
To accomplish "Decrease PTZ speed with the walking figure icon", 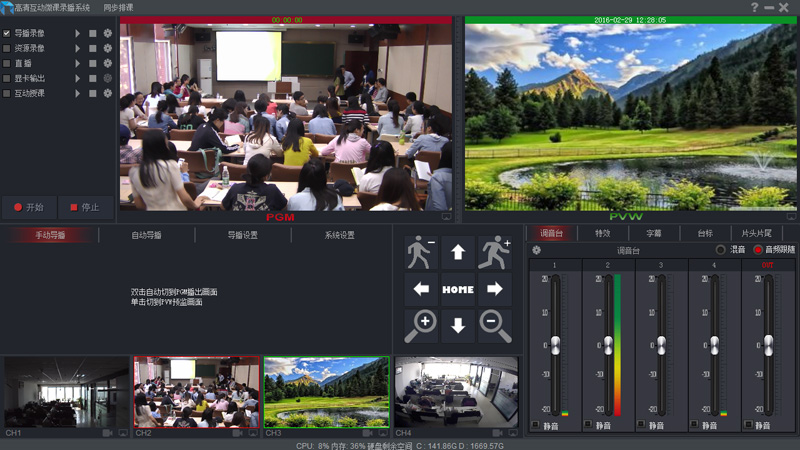I will (x=421, y=253).
